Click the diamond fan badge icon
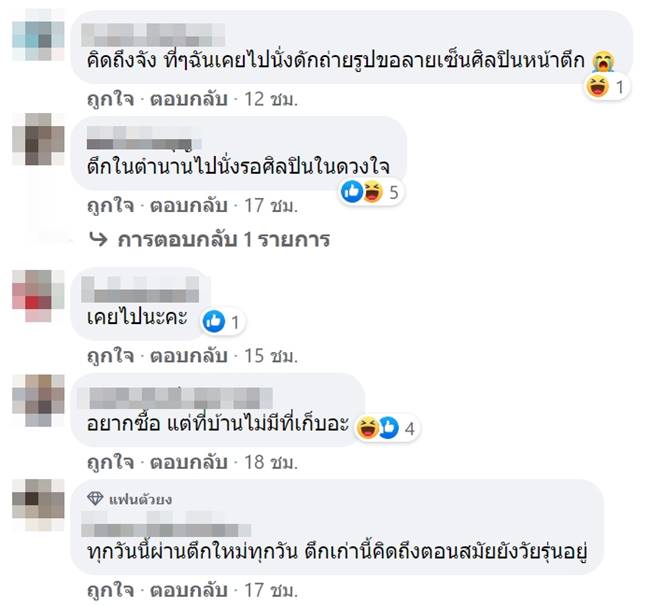This screenshot has height=607, width=650. [x=95, y=498]
